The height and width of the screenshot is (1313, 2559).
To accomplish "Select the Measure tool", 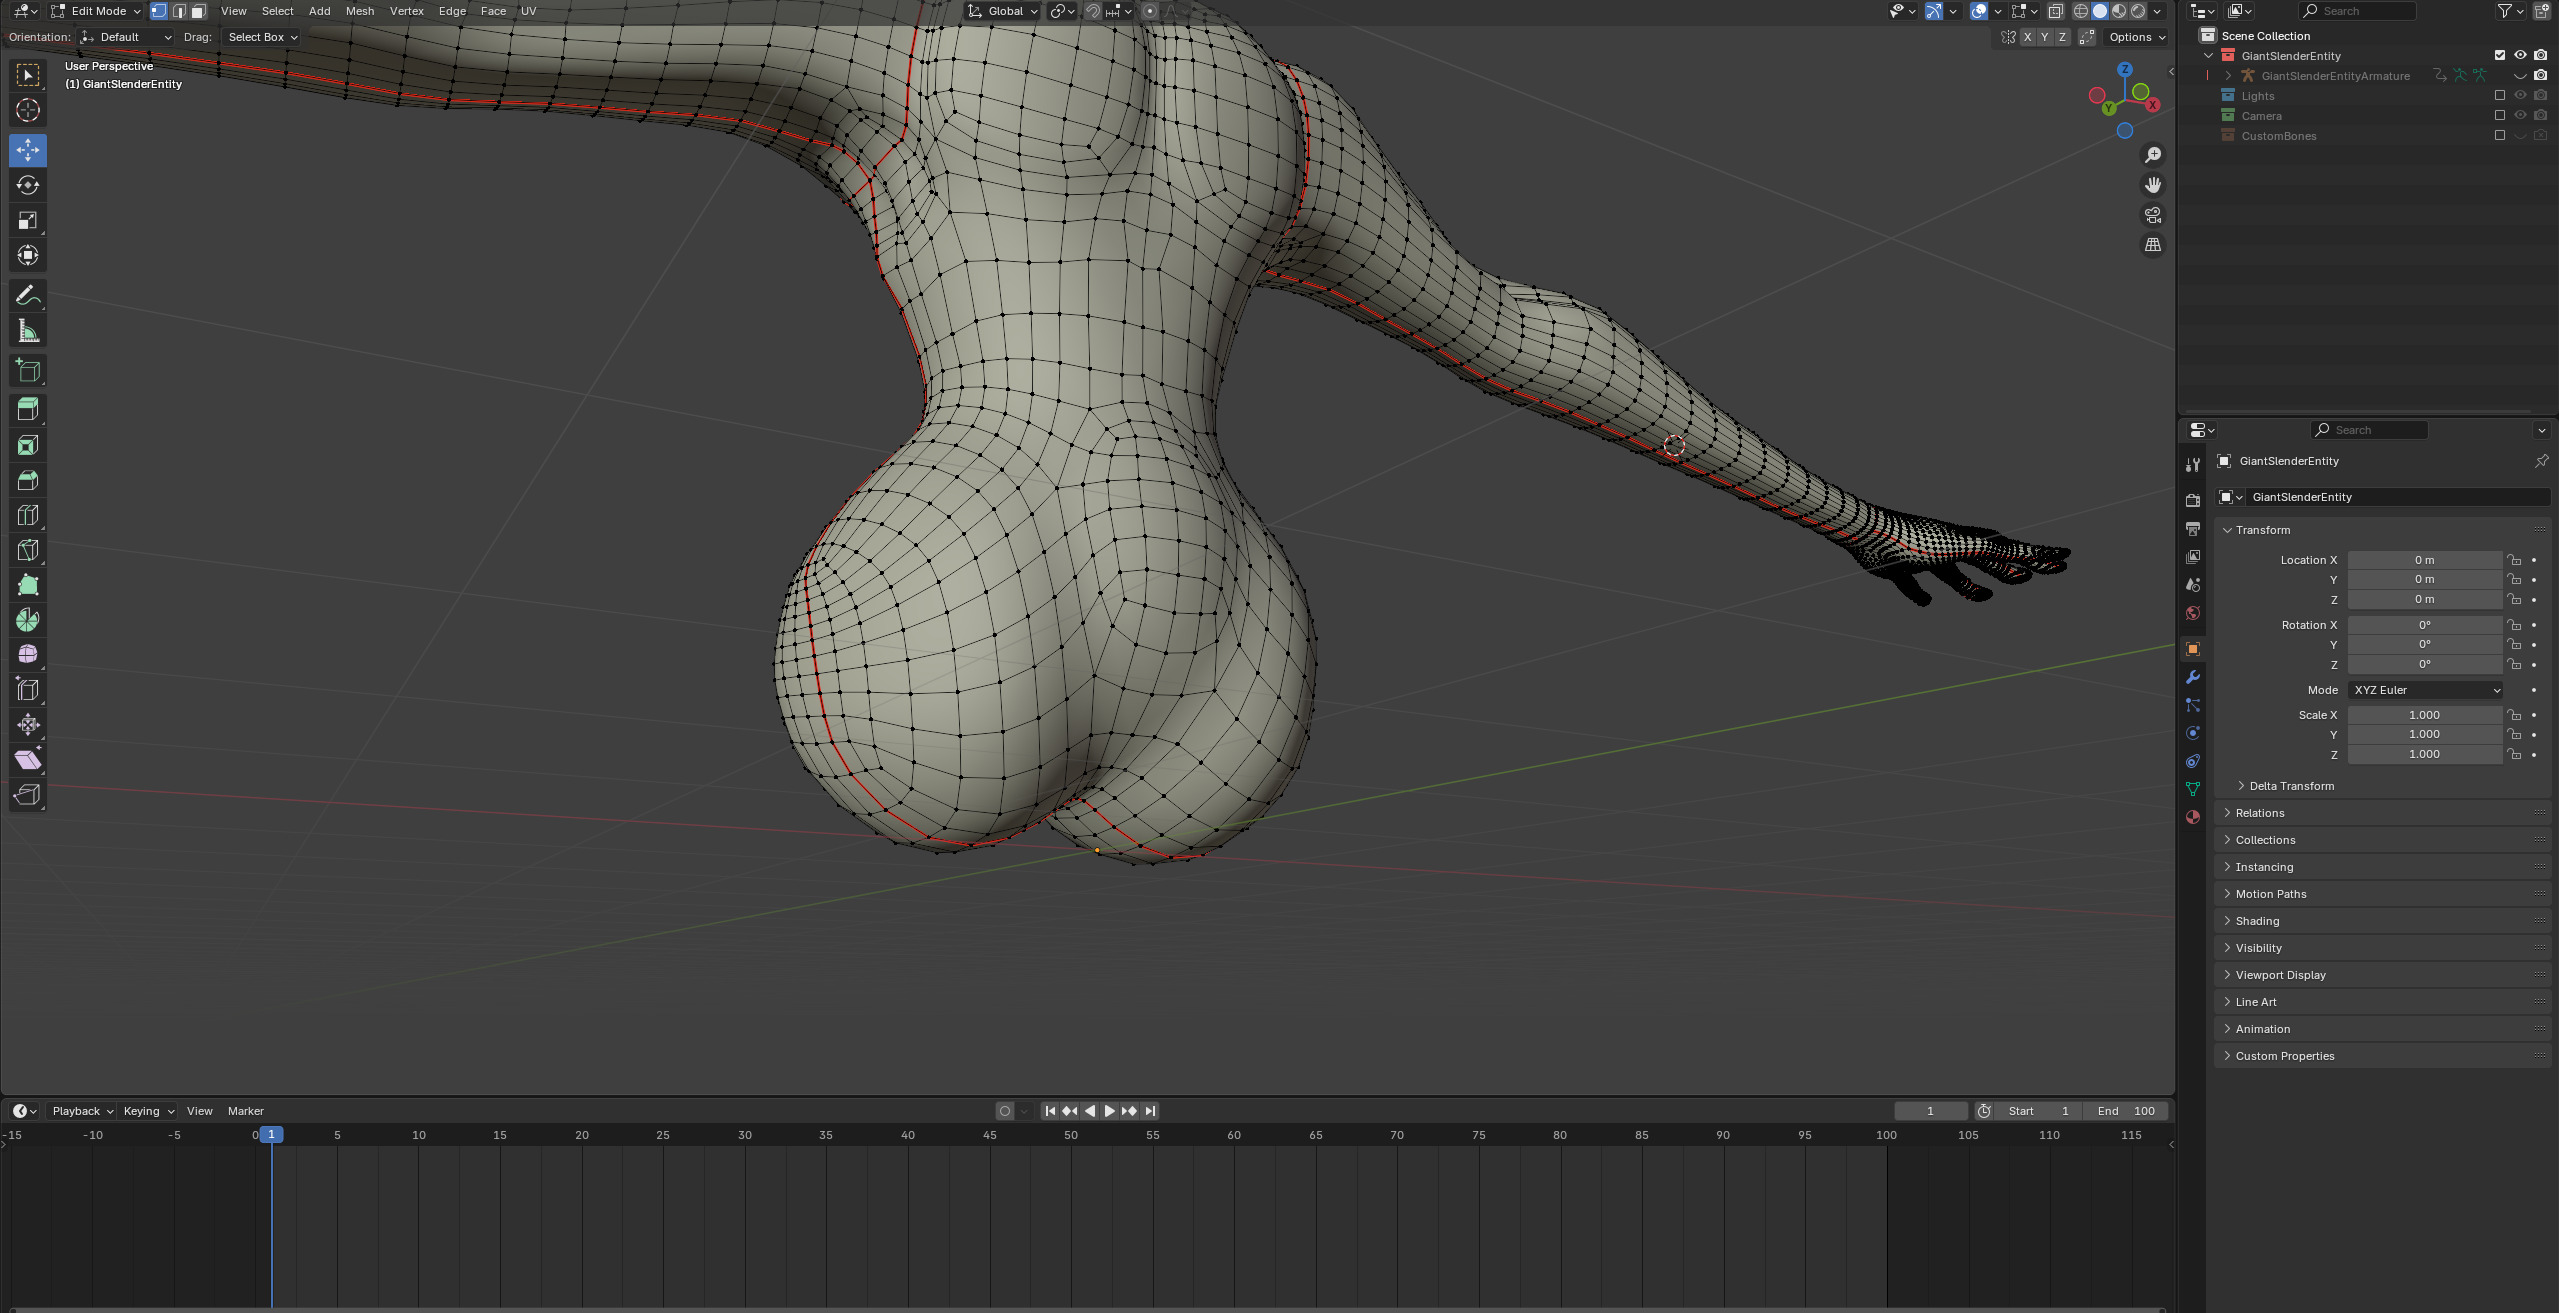I will (28, 331).
